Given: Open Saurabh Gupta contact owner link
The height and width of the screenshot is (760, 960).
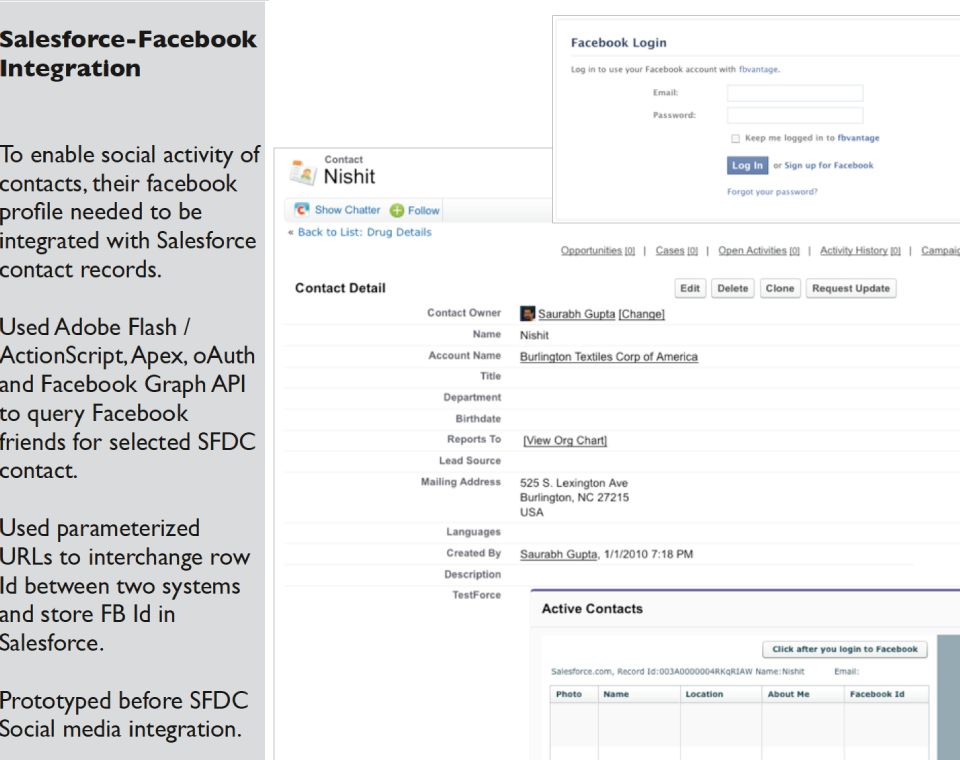Looking at the screenshot, I should point(577,314).
